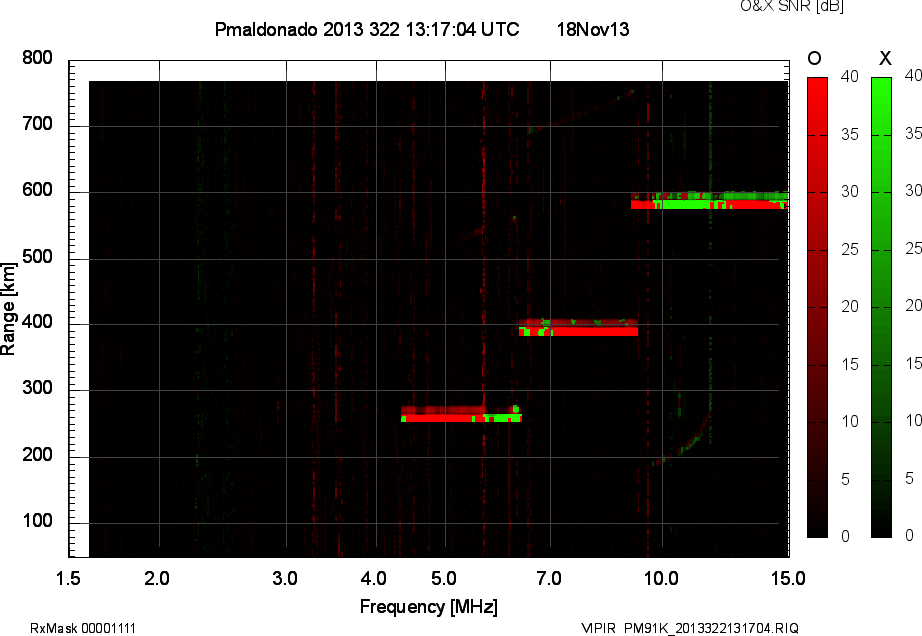Image resolution: width=922 pixels, height=636 pixels.
Task: Click the red O-mode color bar
Action: point(817,307)
